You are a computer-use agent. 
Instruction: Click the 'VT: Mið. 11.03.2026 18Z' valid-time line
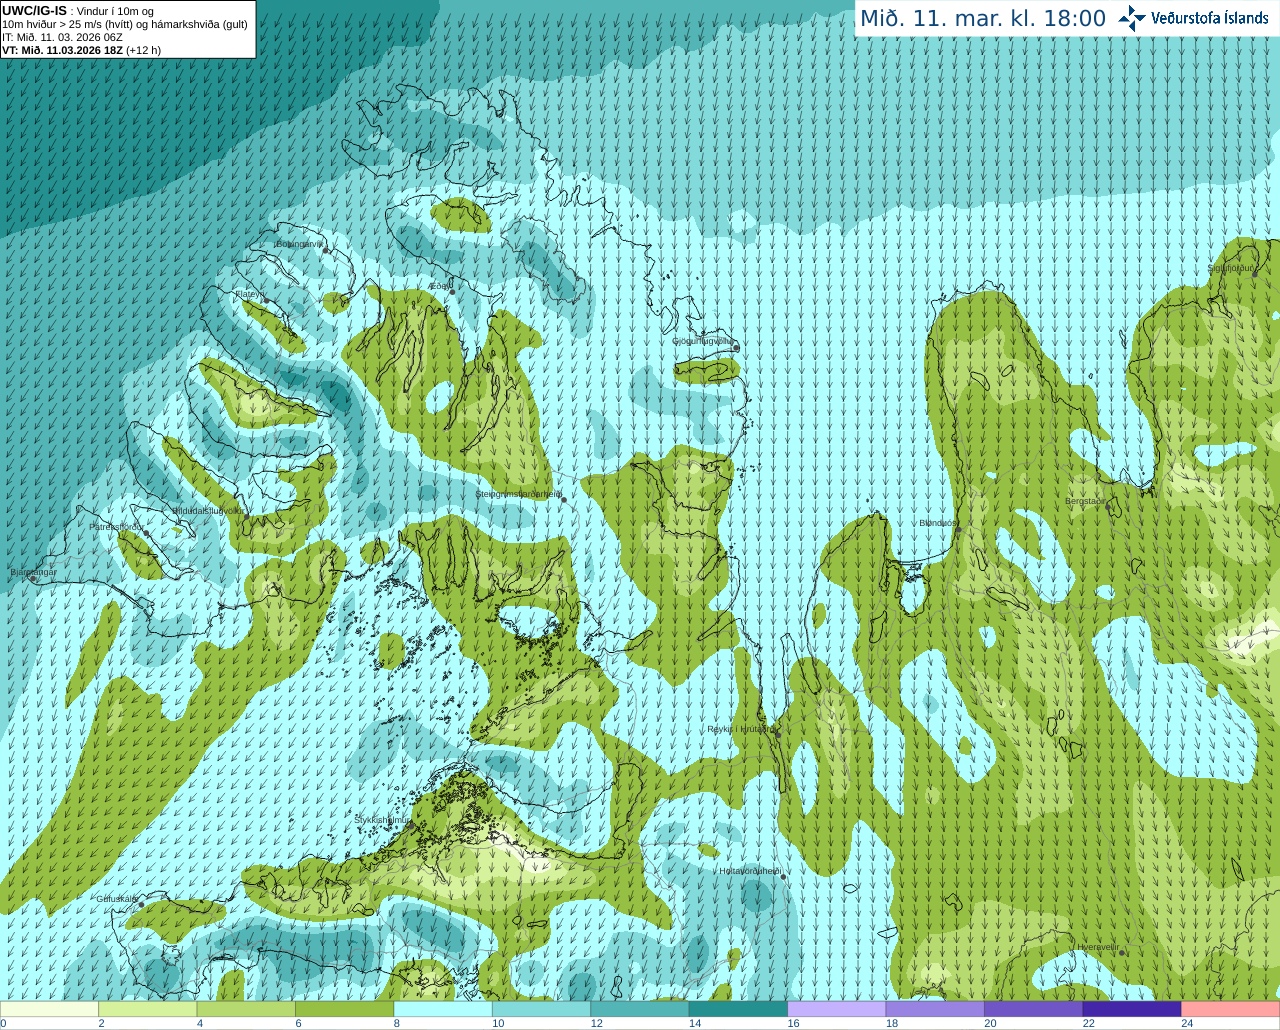tap(62, 50)
